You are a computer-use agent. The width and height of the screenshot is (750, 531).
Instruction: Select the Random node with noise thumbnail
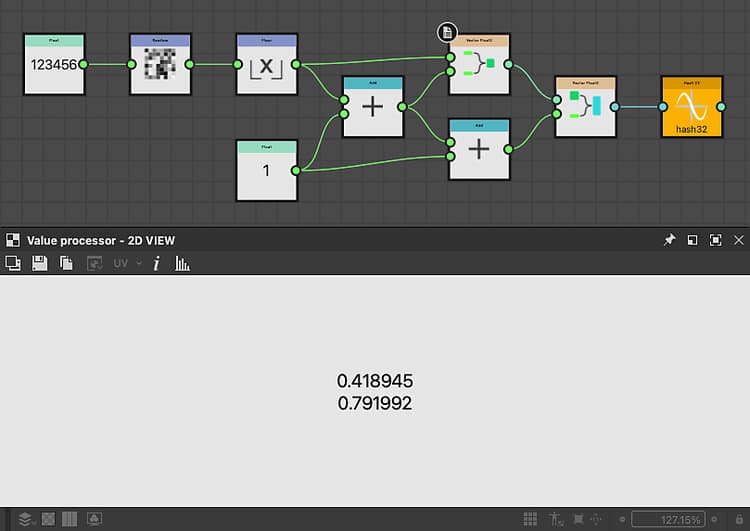coord(160,64)
